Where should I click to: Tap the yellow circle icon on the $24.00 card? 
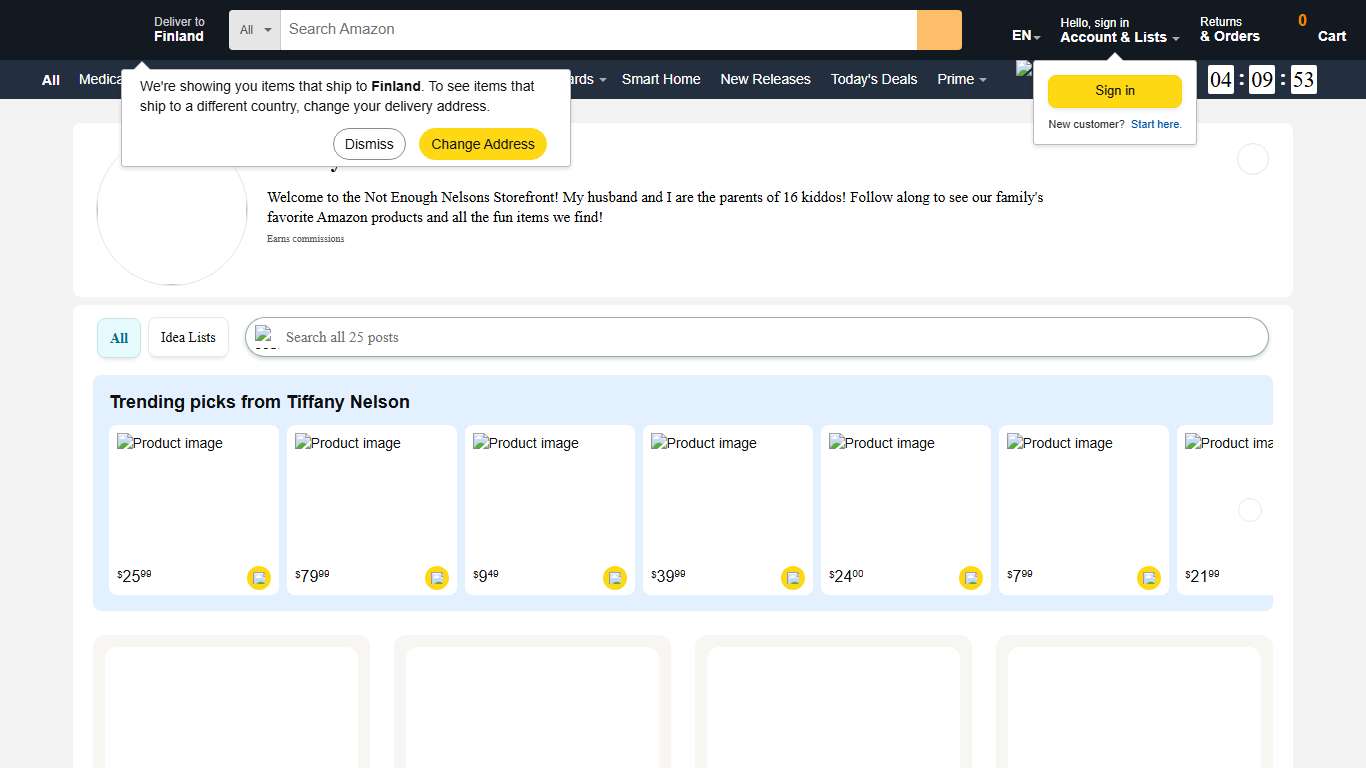[x=971, y=578]
